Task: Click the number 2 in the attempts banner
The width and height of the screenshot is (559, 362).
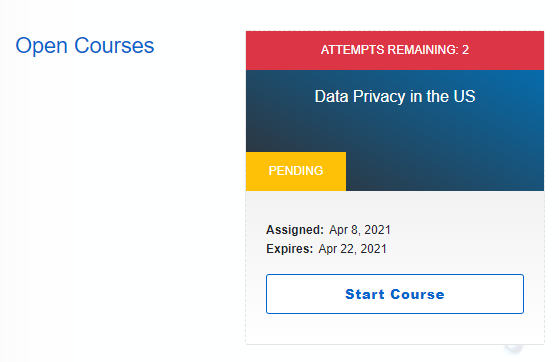Action: tap(465, 50)
